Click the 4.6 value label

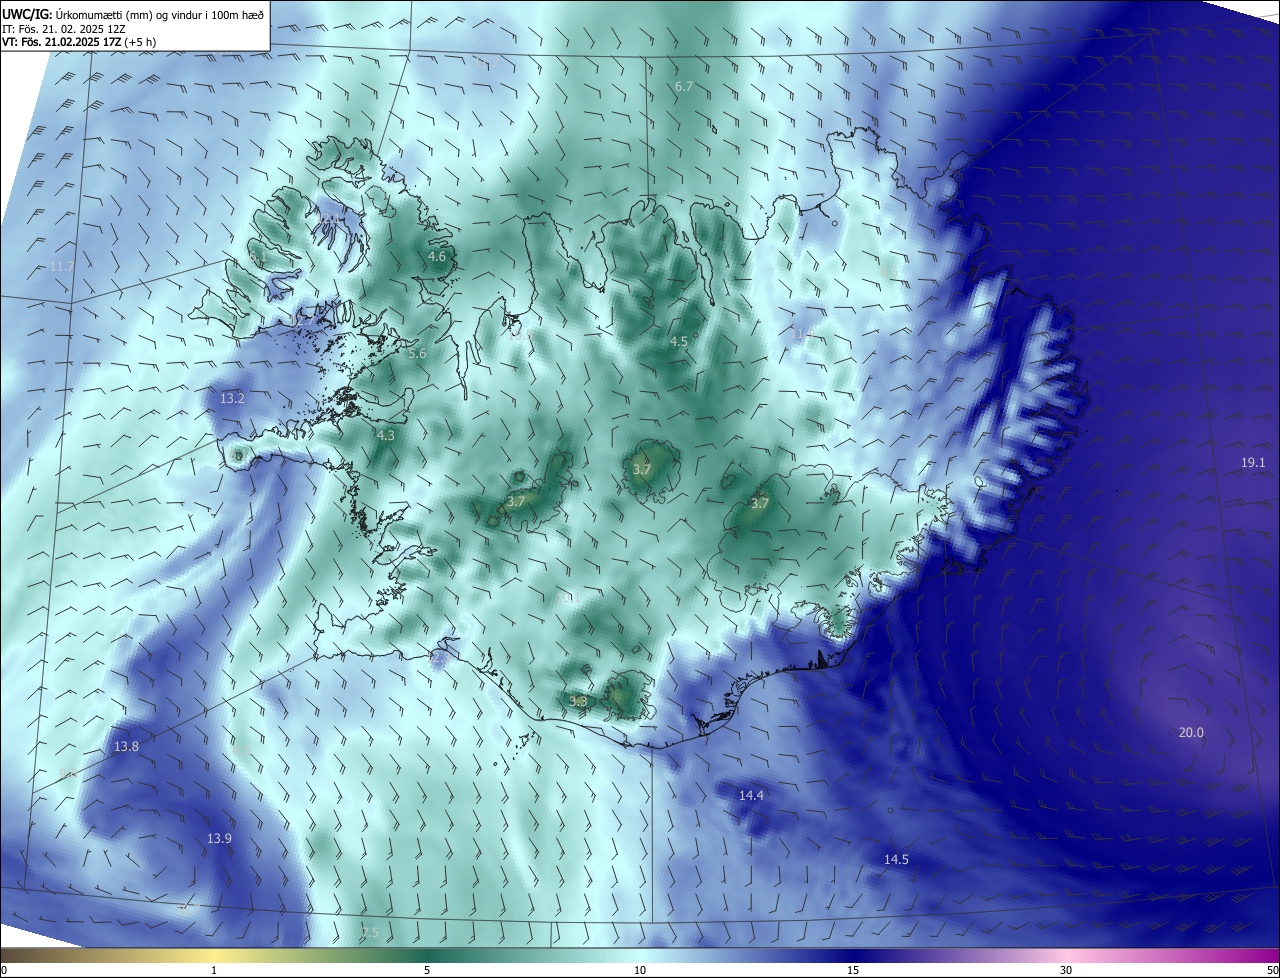(x=437, y=257)
